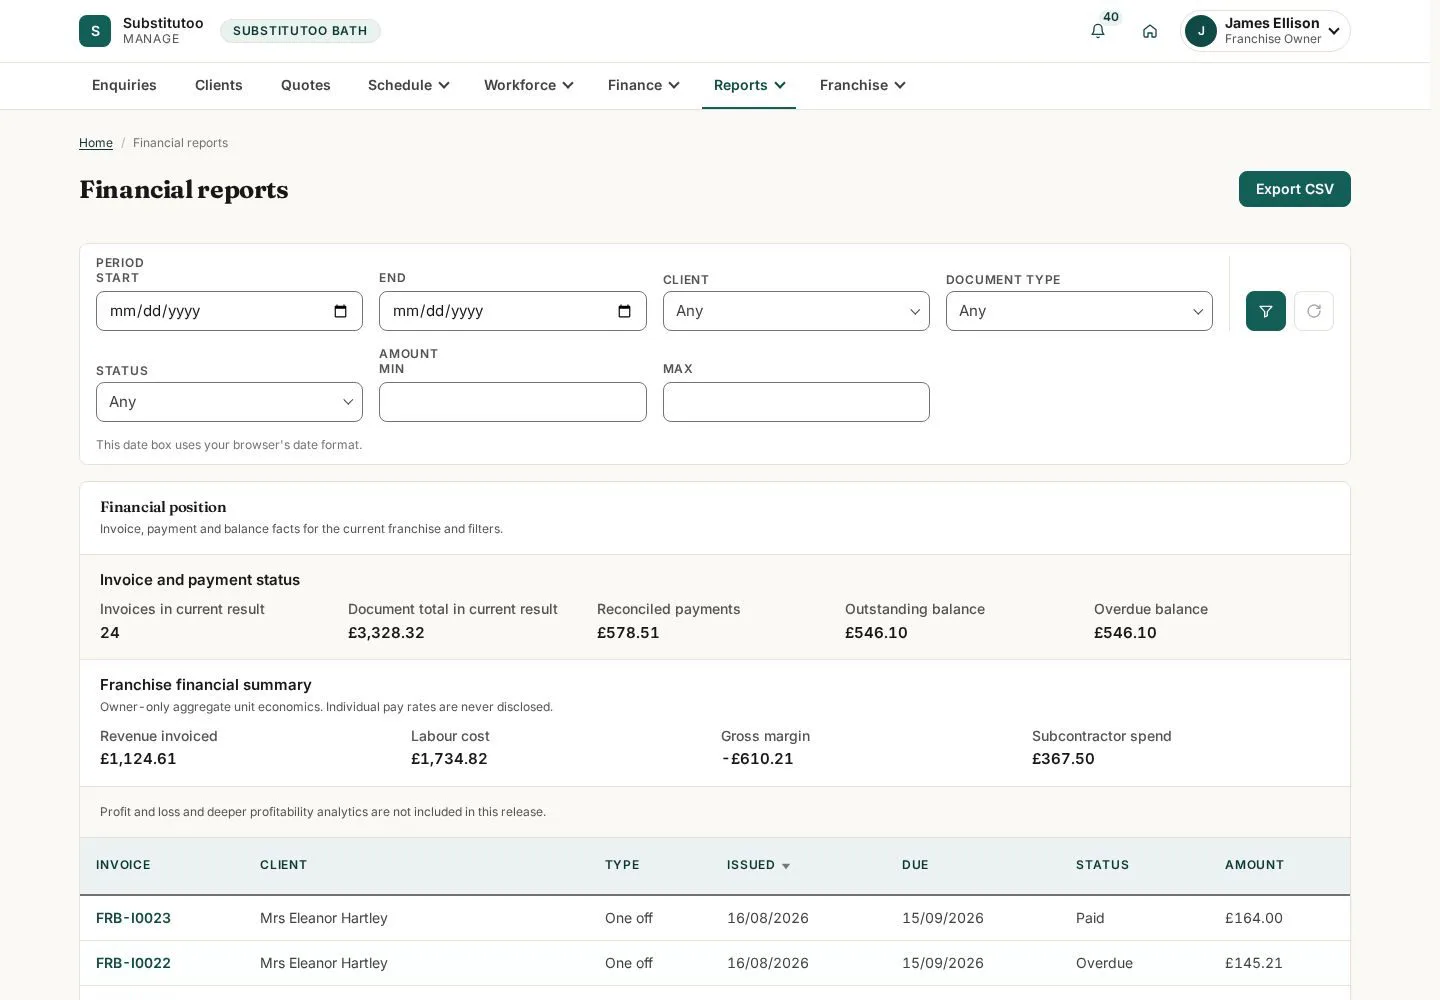Sort by Amount column header
Image resolution: width=1440 pixels, height=1000 pixels.
[x=1254, y=865]
